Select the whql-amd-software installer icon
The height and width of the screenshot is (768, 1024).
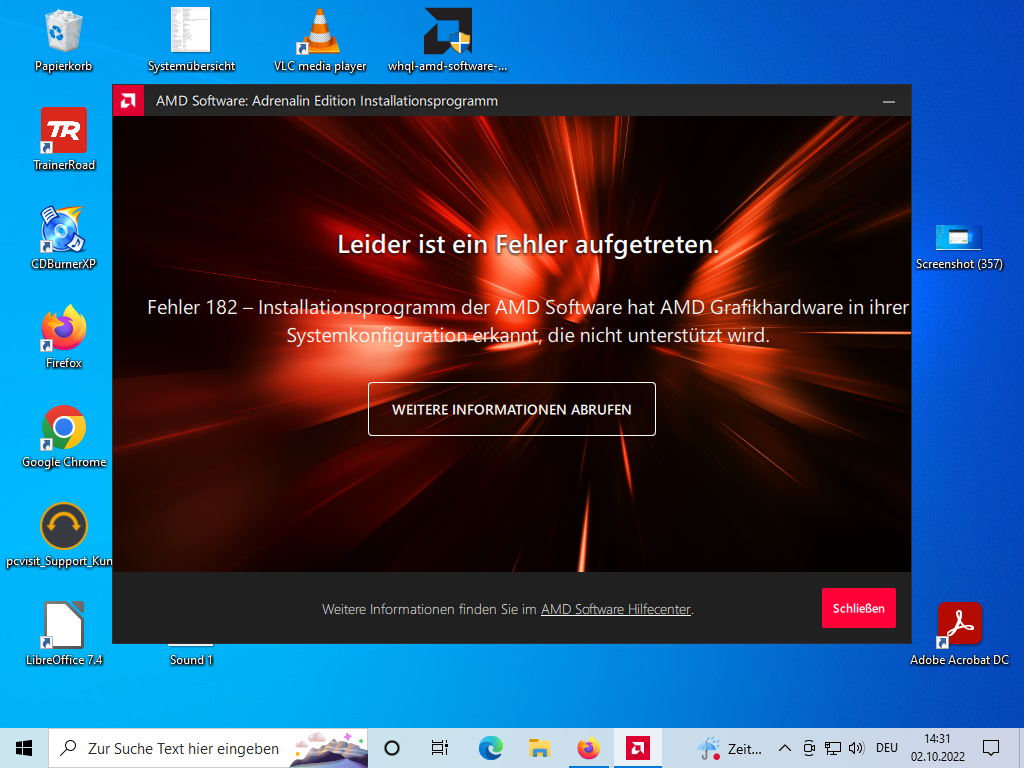[447, 40]
